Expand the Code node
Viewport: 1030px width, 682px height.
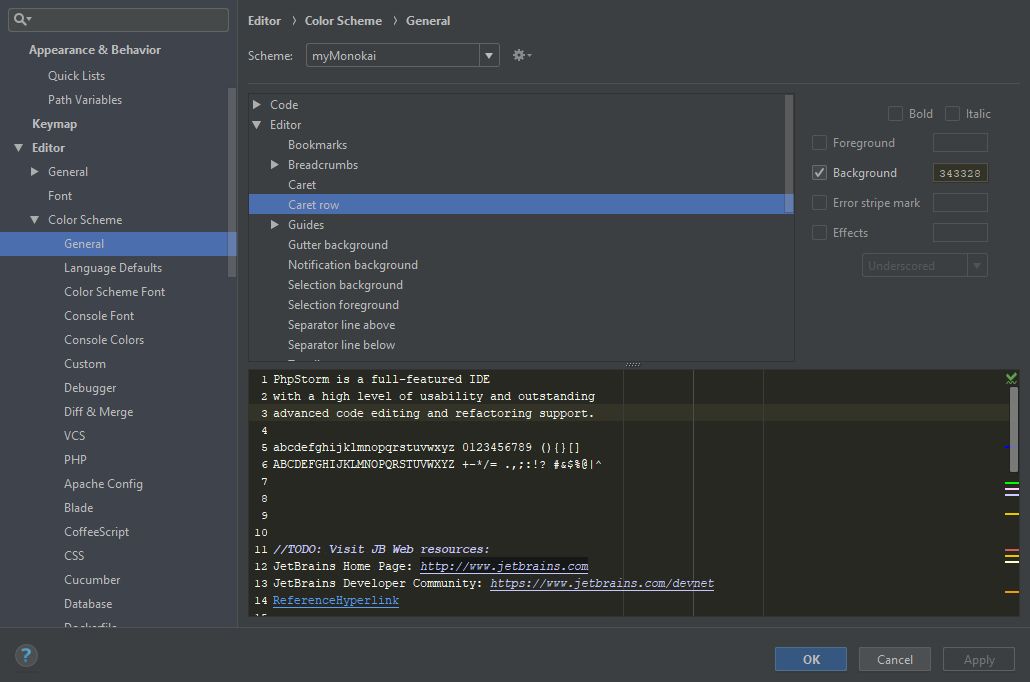pos(257,104)
